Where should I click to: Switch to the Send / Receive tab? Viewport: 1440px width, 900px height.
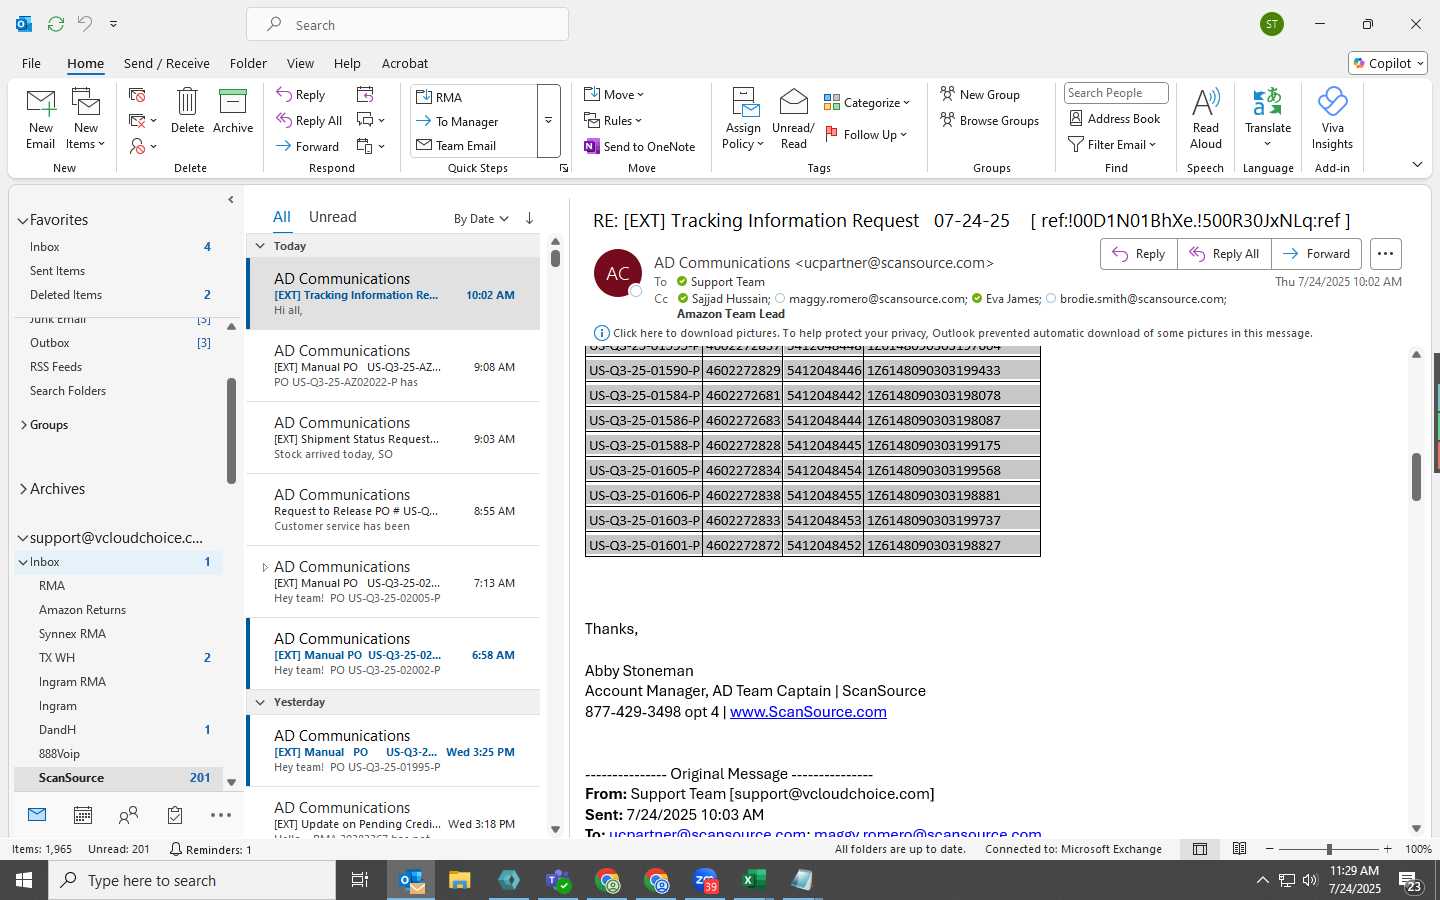click(x=167, y=63)
